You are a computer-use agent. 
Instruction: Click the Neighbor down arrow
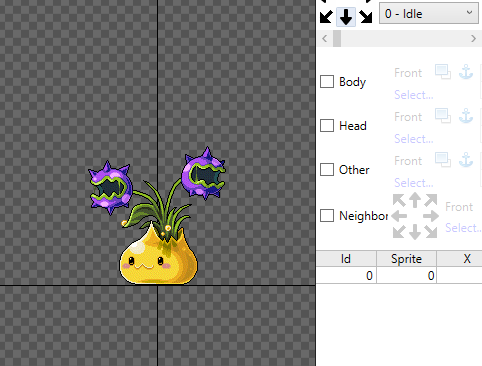415,232
